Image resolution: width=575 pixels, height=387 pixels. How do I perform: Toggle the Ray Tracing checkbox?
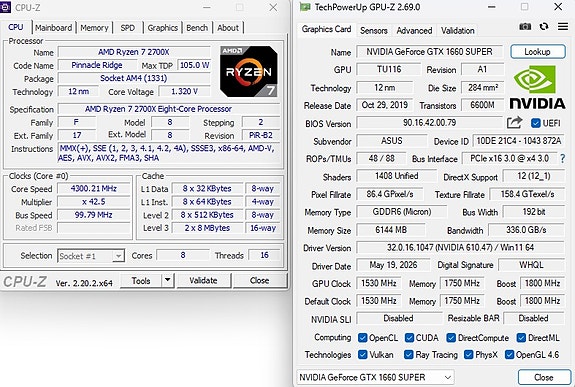click(x=408, y=354)
